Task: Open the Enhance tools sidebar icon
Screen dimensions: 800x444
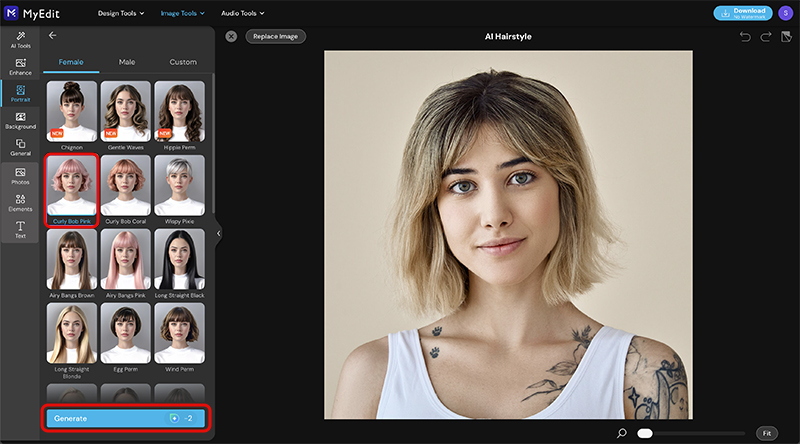Action: coord(20,67)
